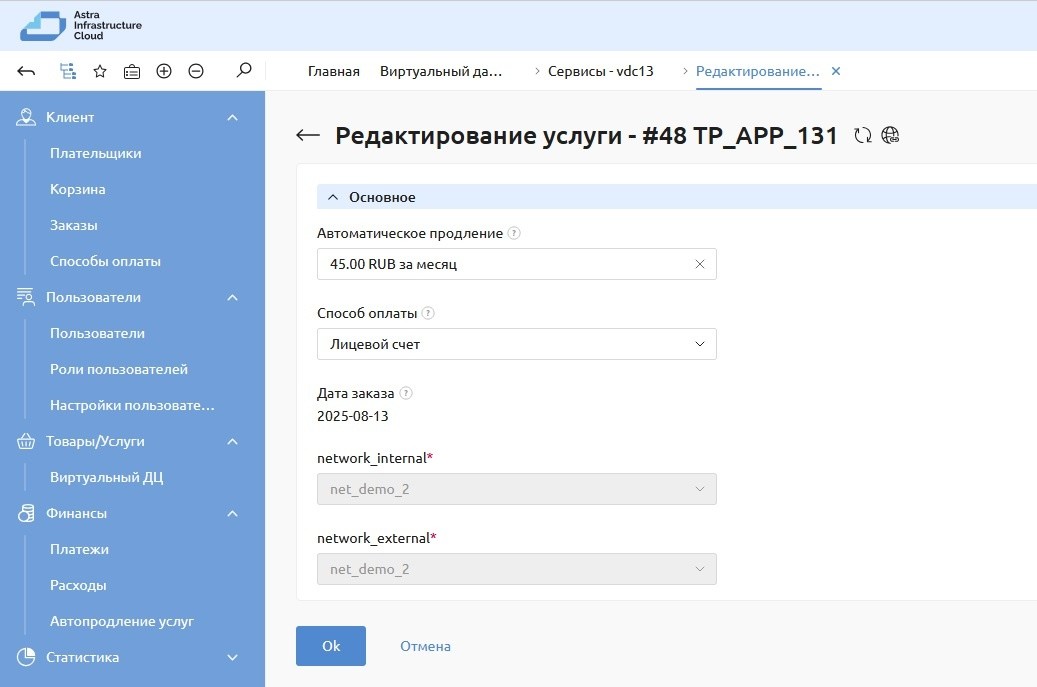Click the favorites star icon
Viewport: 1037px width, 687px height.
click(100, 71)
